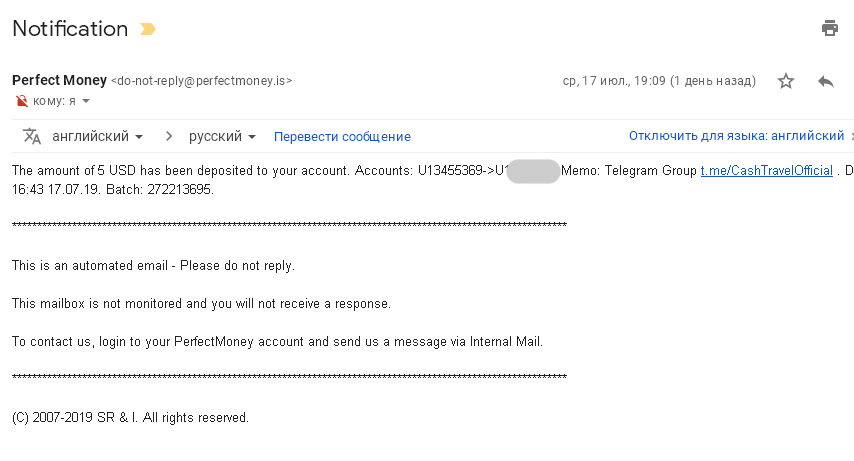Click Перевести сообщение link

tap(342, 137)
